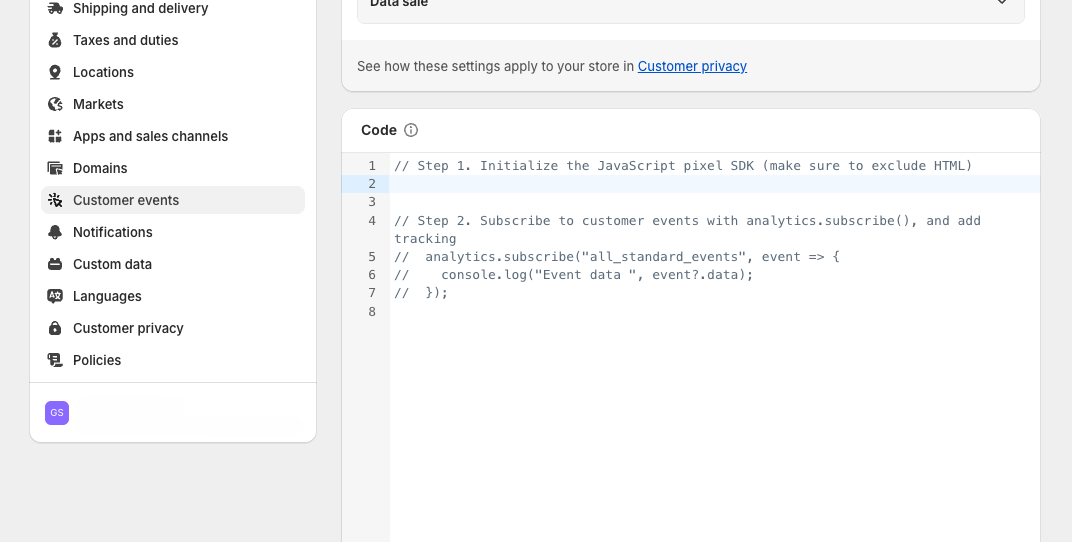Screen dimensions: 1072x542
Task: Click the Markets globe icon
Action: pos(55,105)
